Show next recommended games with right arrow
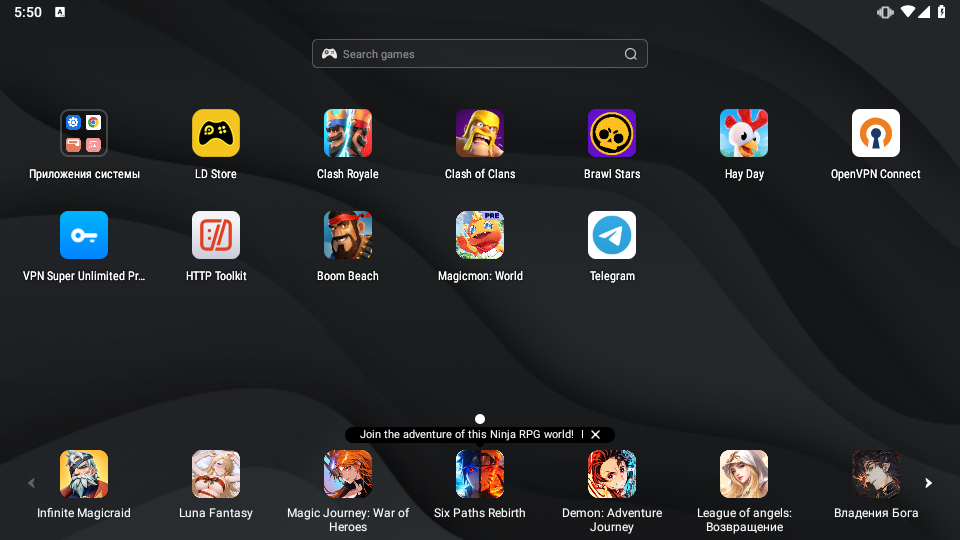 928,483
